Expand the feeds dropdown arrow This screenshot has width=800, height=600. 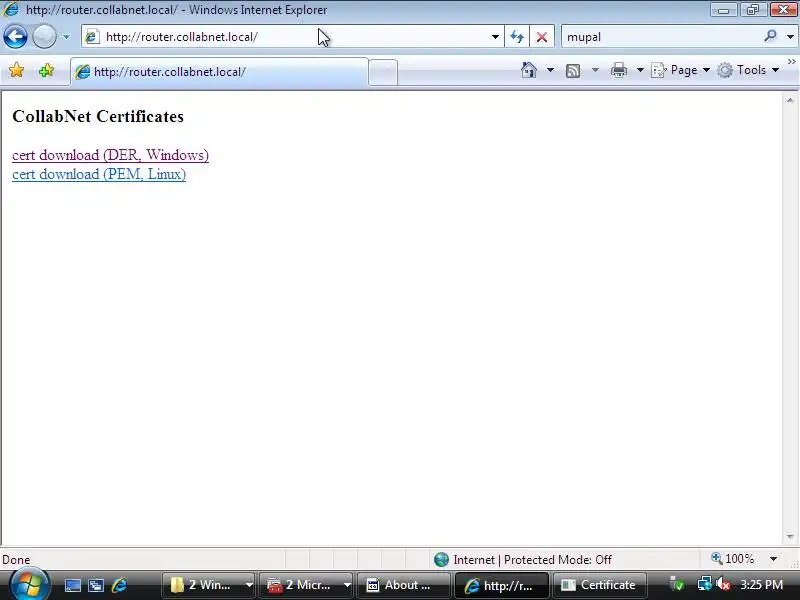[x=595, y=70]
